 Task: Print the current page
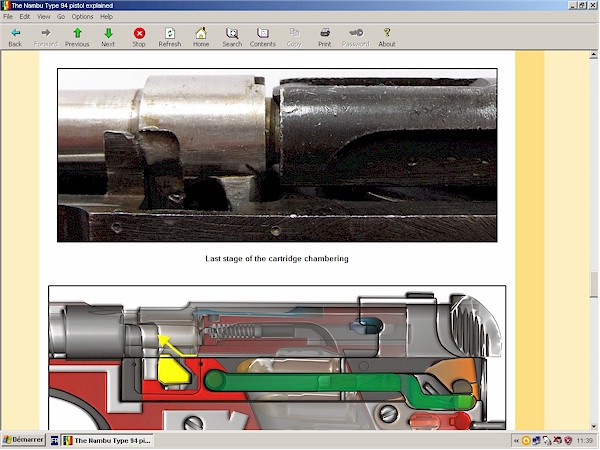pos(325,37)
